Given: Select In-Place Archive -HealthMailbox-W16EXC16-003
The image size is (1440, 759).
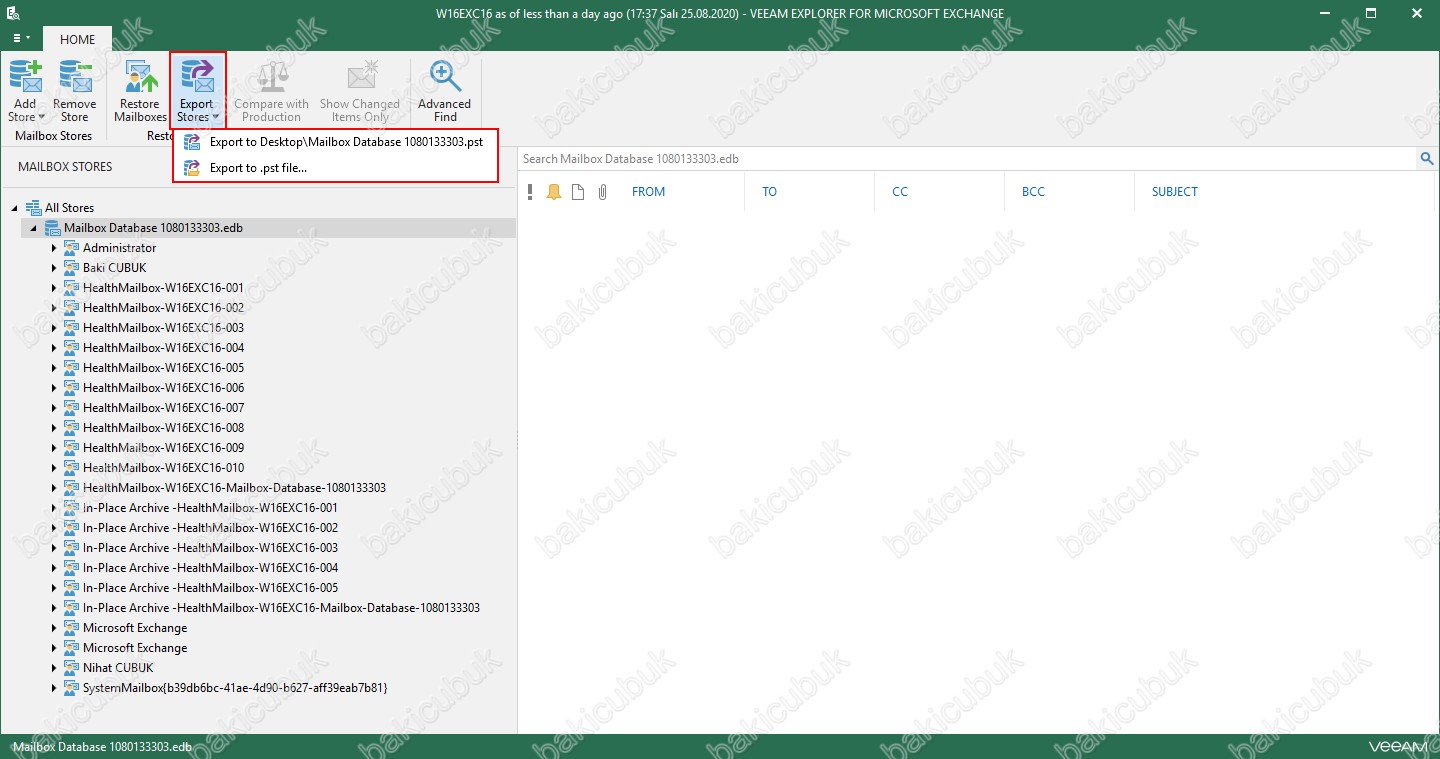Looking at the screenshot, I should point(210,548).
